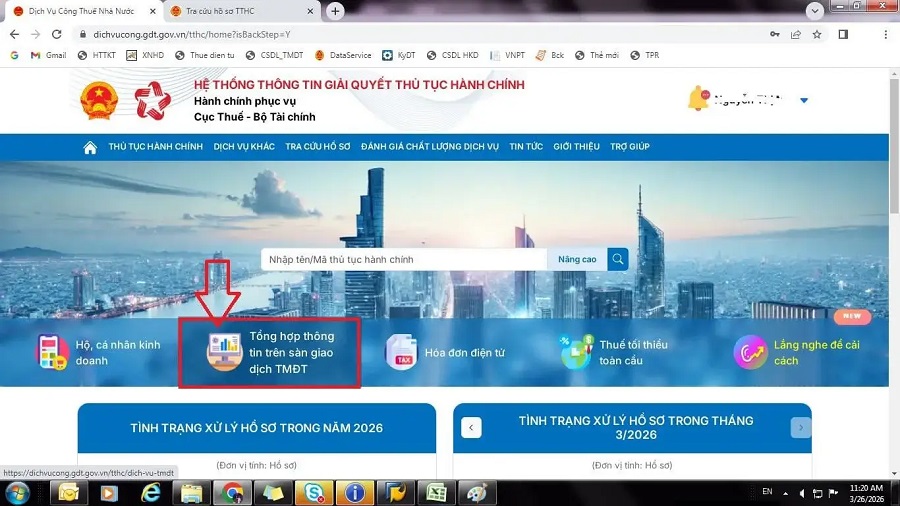This screenshot has height=506, width=900.
Task: Open ĐÁNH GIÁ CHẤT LƯỢNG DỊCH VỤ menu
Action: coord(430,147)
